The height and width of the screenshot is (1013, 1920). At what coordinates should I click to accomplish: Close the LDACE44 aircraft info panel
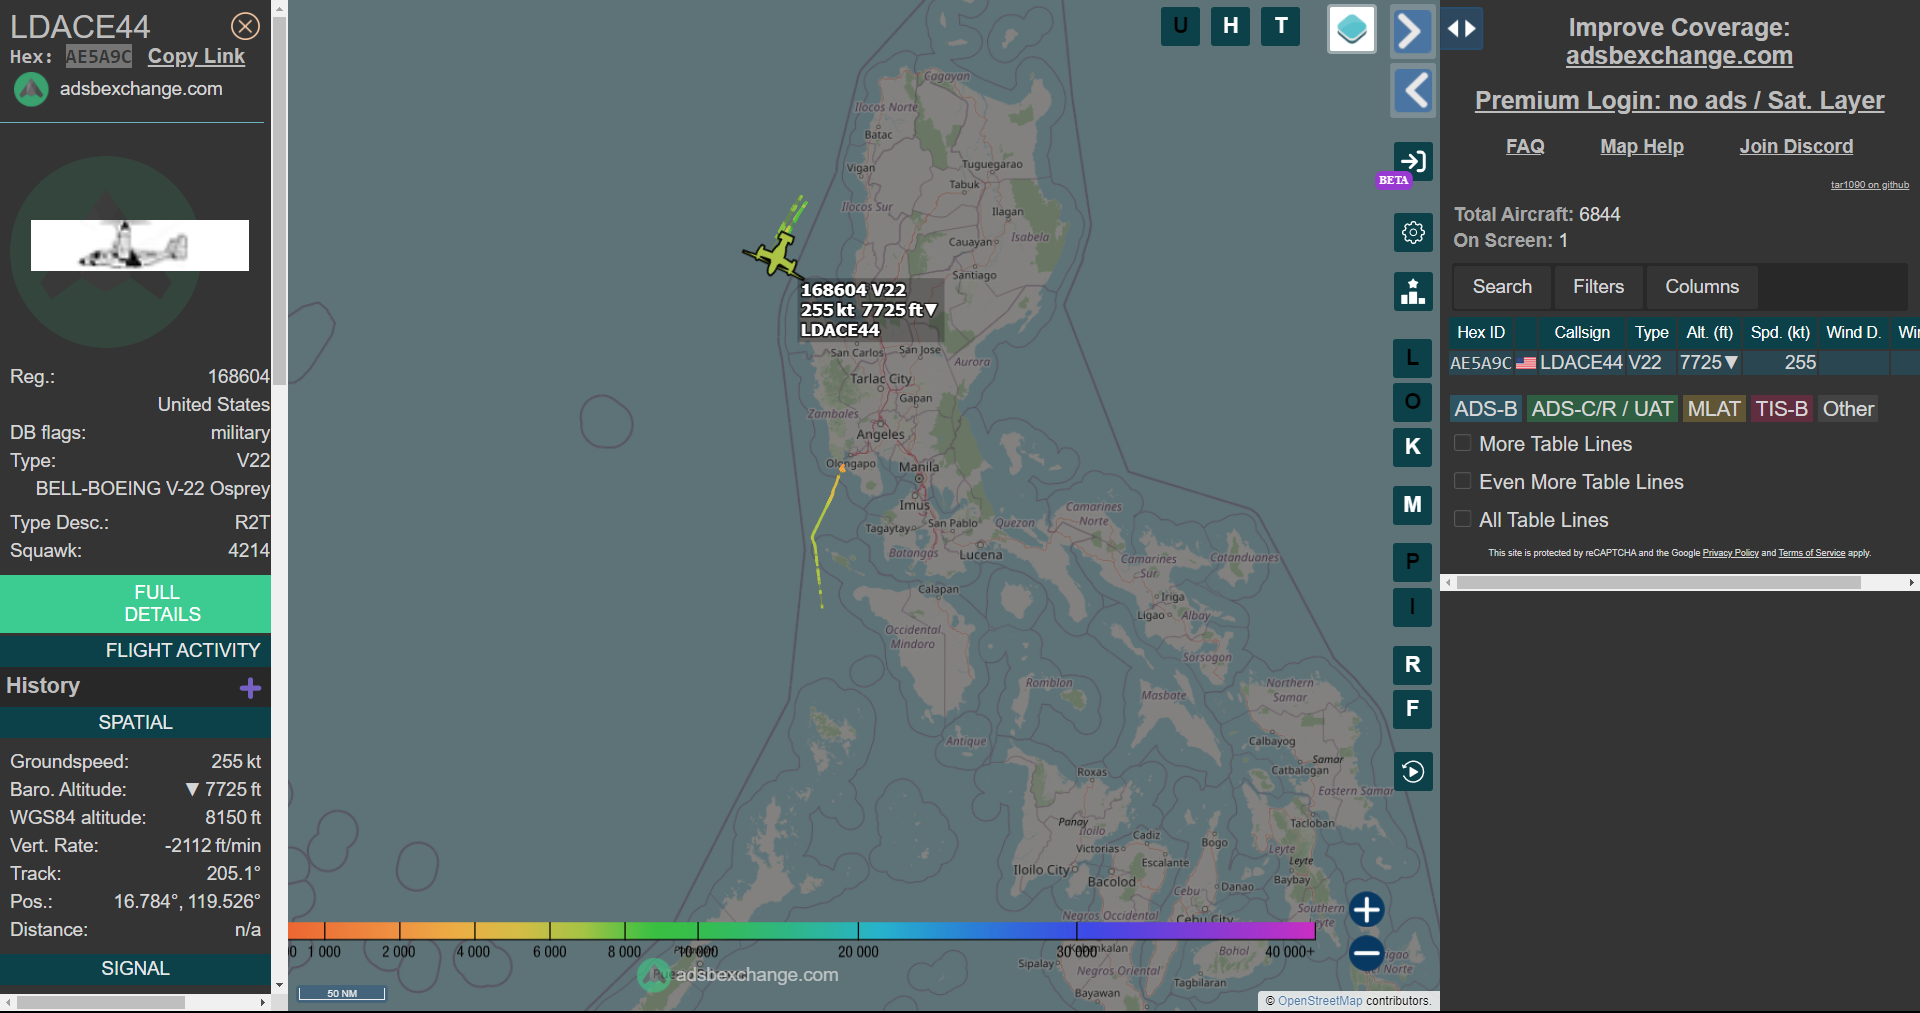[245, 26]
